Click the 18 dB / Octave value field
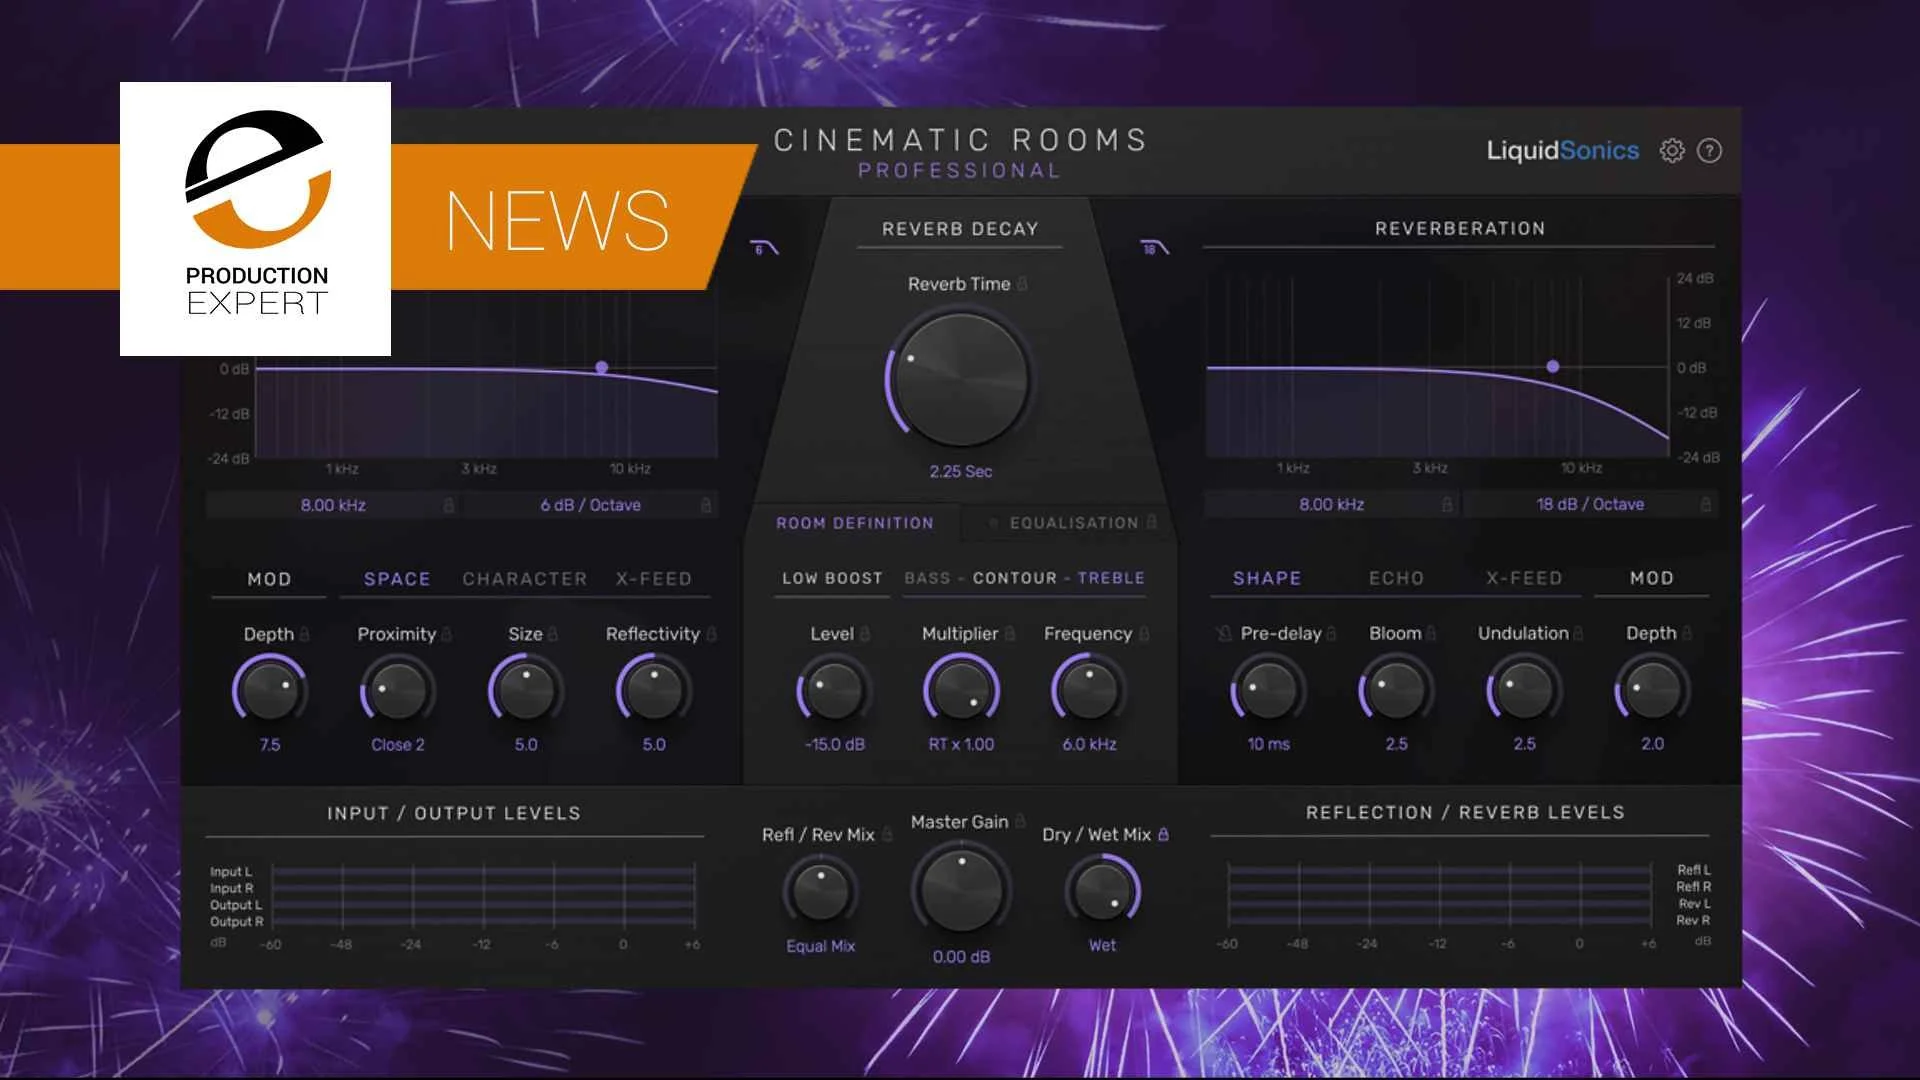The height and width of the screenshot is (1080, 1920). click(x=1590, y=505)
